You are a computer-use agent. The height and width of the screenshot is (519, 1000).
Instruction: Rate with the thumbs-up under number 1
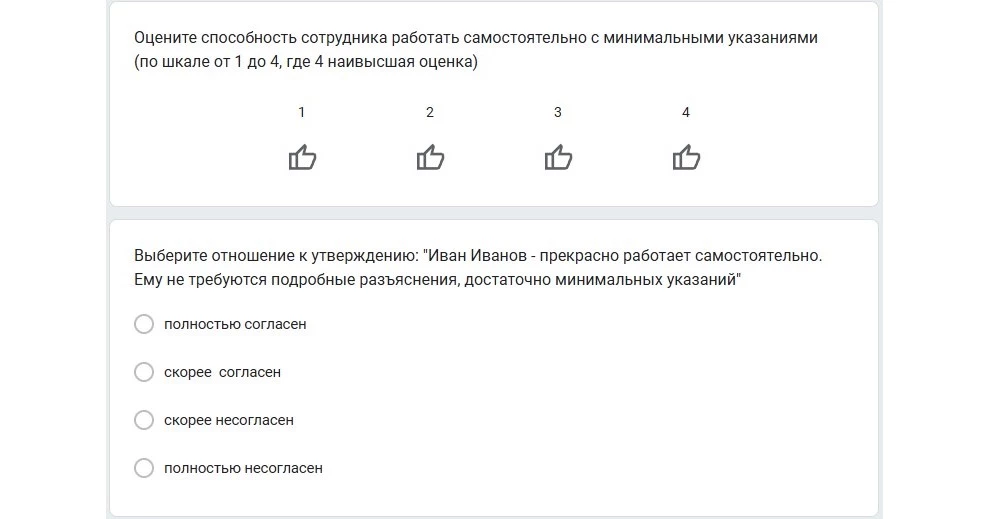302,158
